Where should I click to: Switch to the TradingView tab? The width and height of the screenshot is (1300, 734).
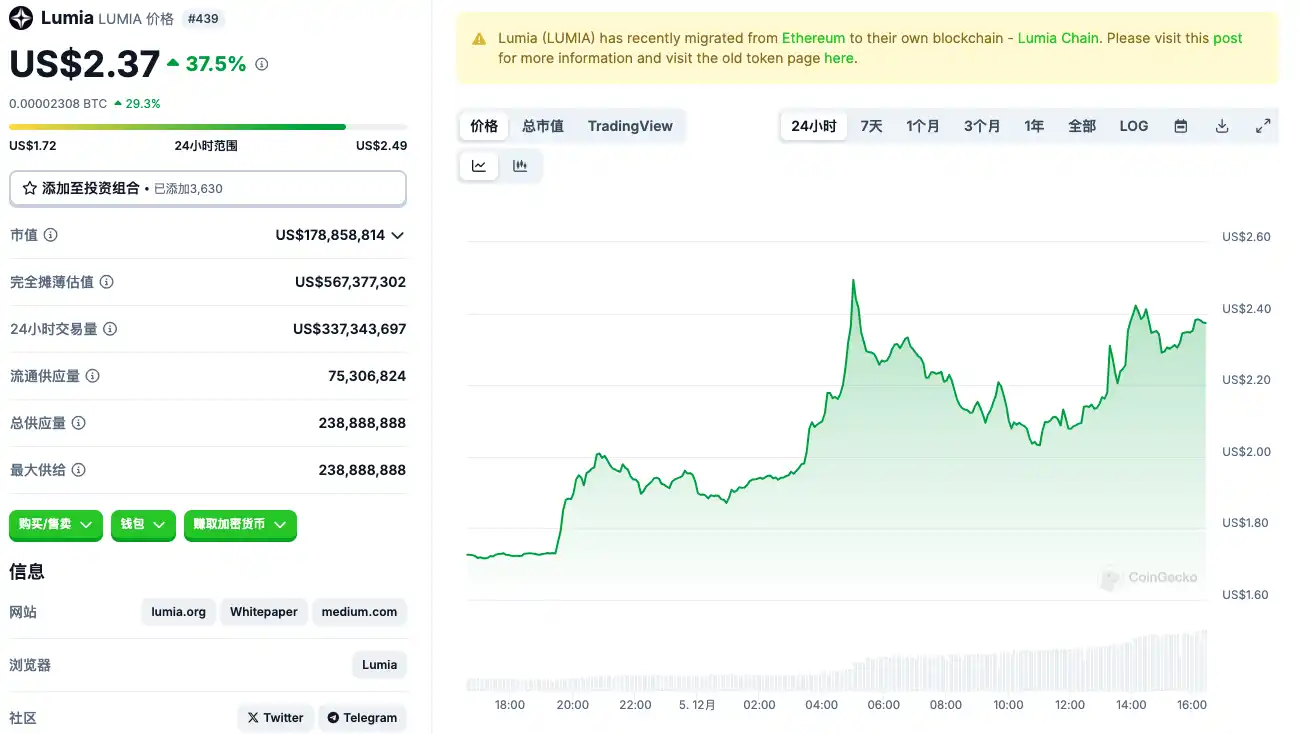(x=630, y=126)
